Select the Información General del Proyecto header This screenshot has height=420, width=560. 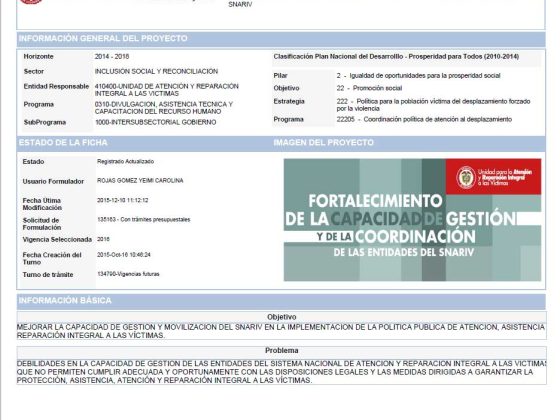(x=103, y=39)
